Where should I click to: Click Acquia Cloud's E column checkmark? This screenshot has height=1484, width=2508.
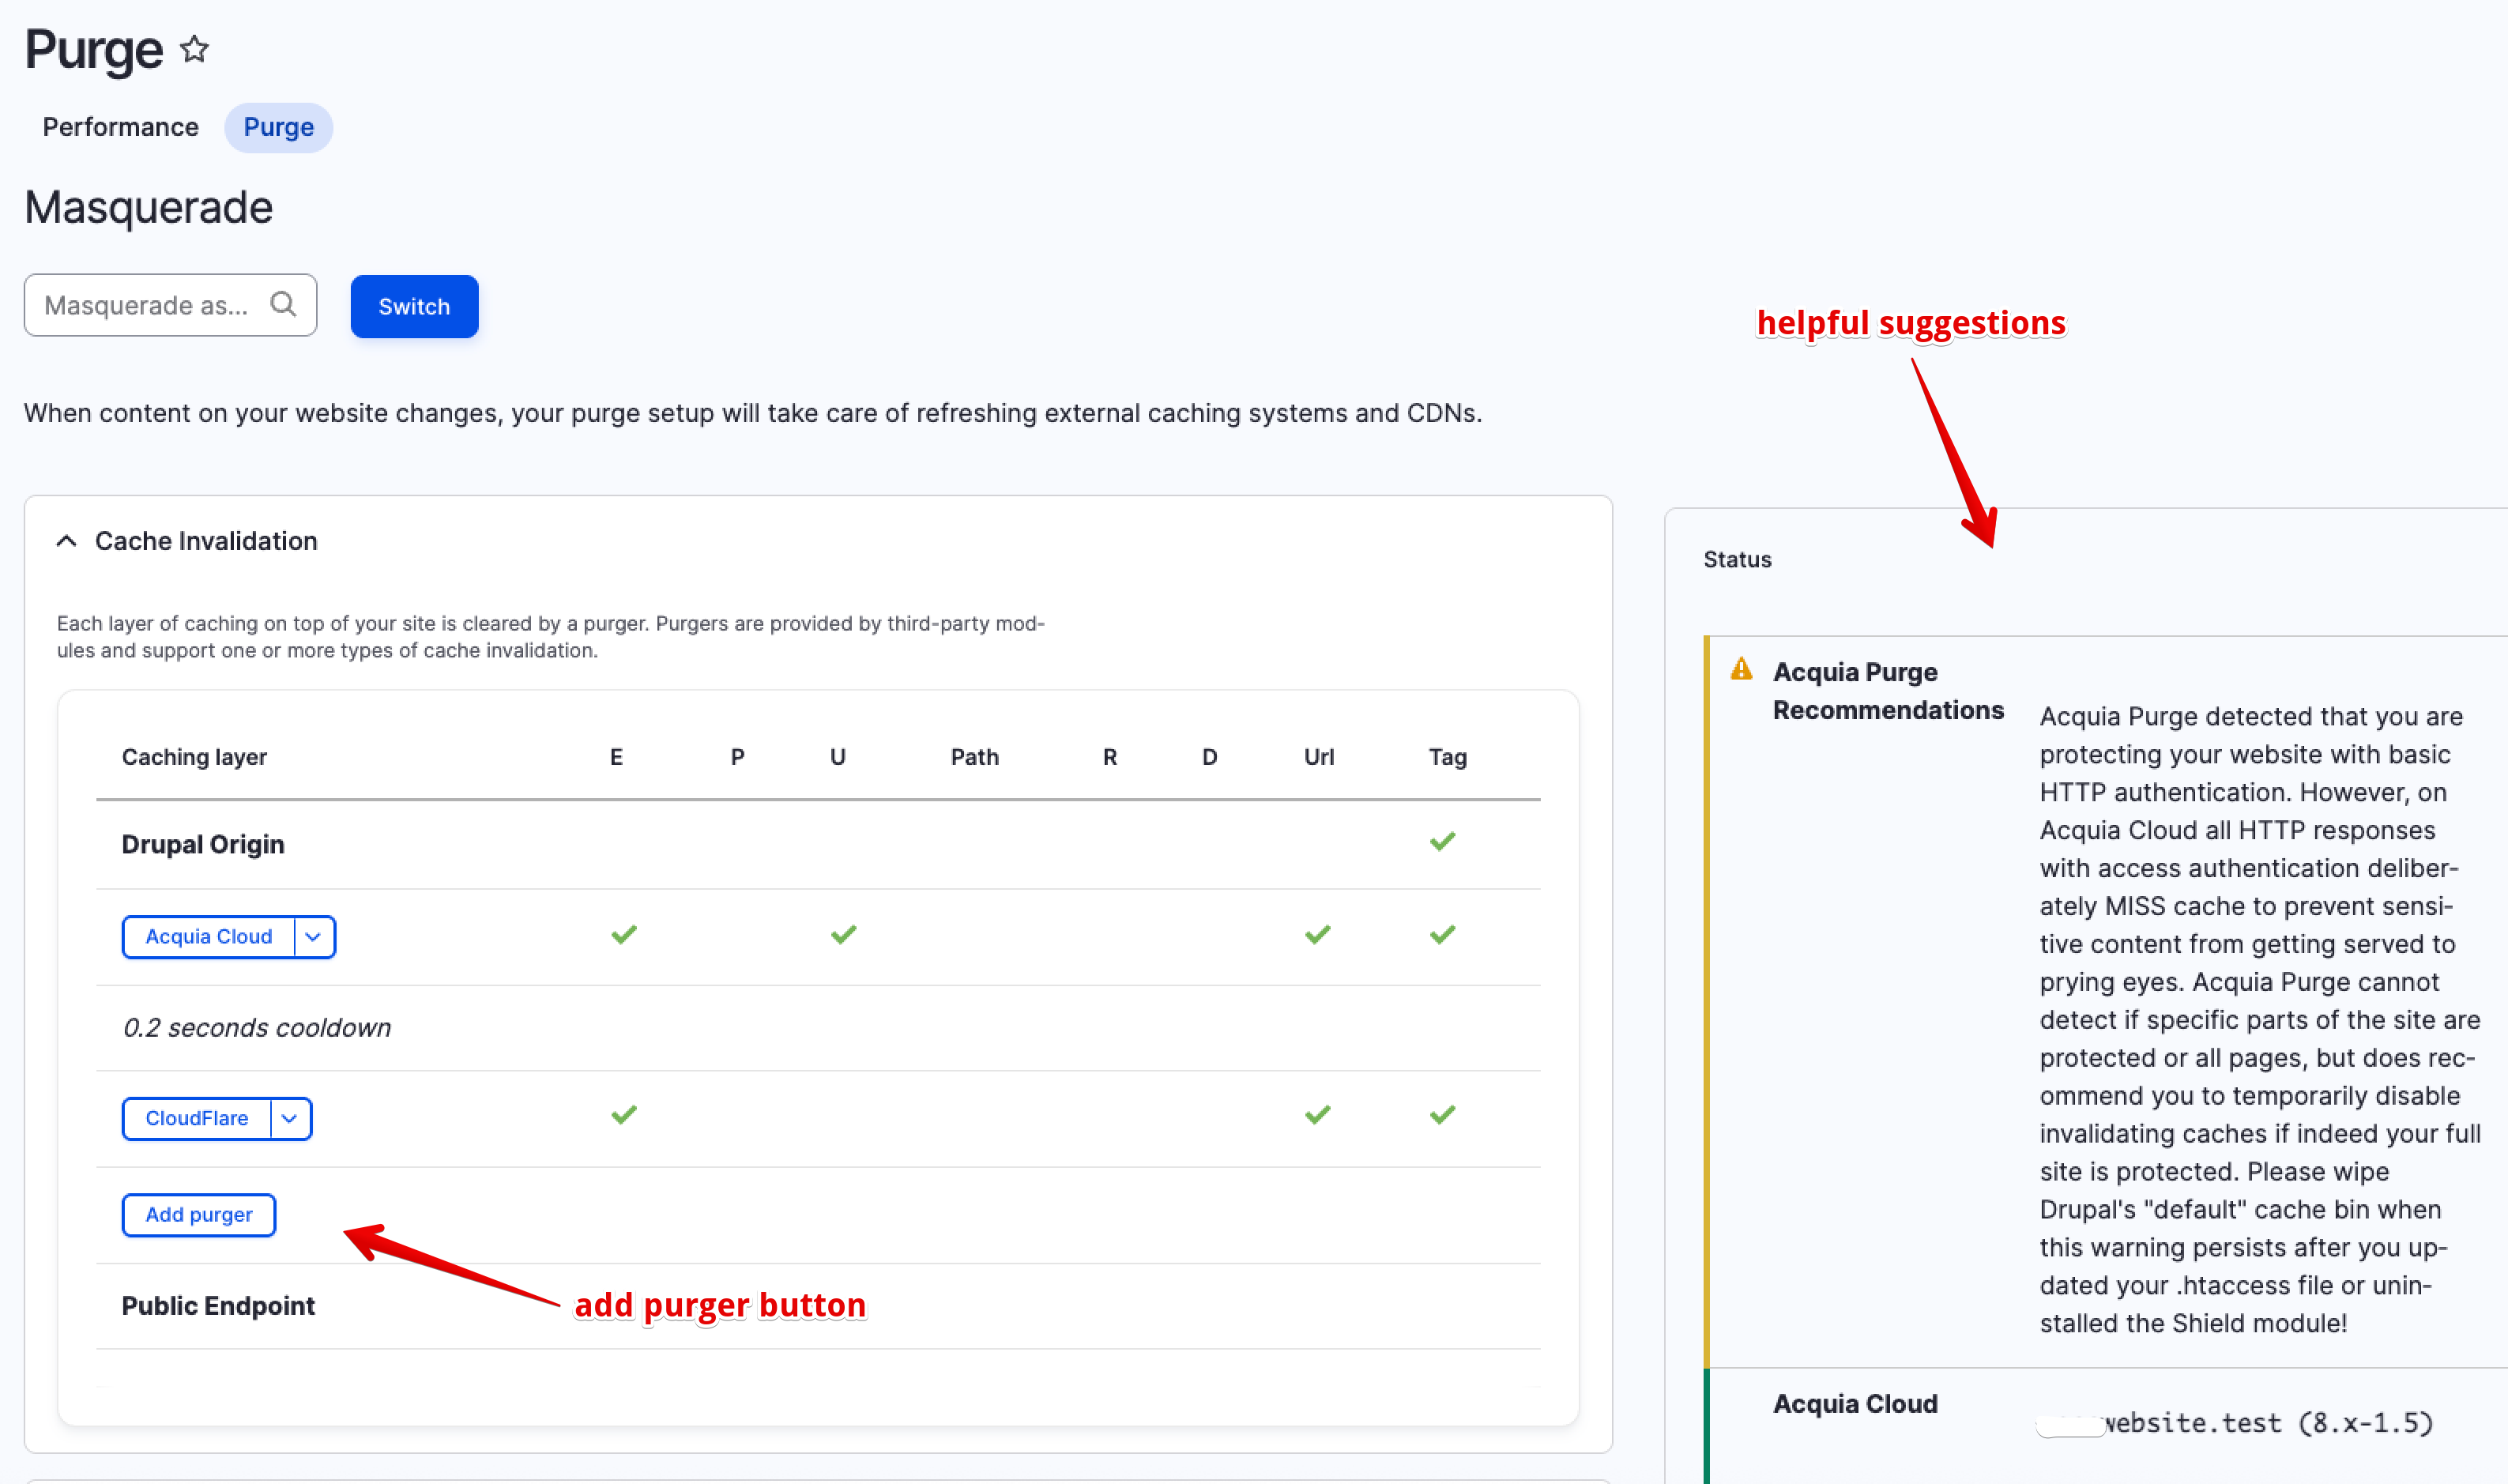pos(624,935)
